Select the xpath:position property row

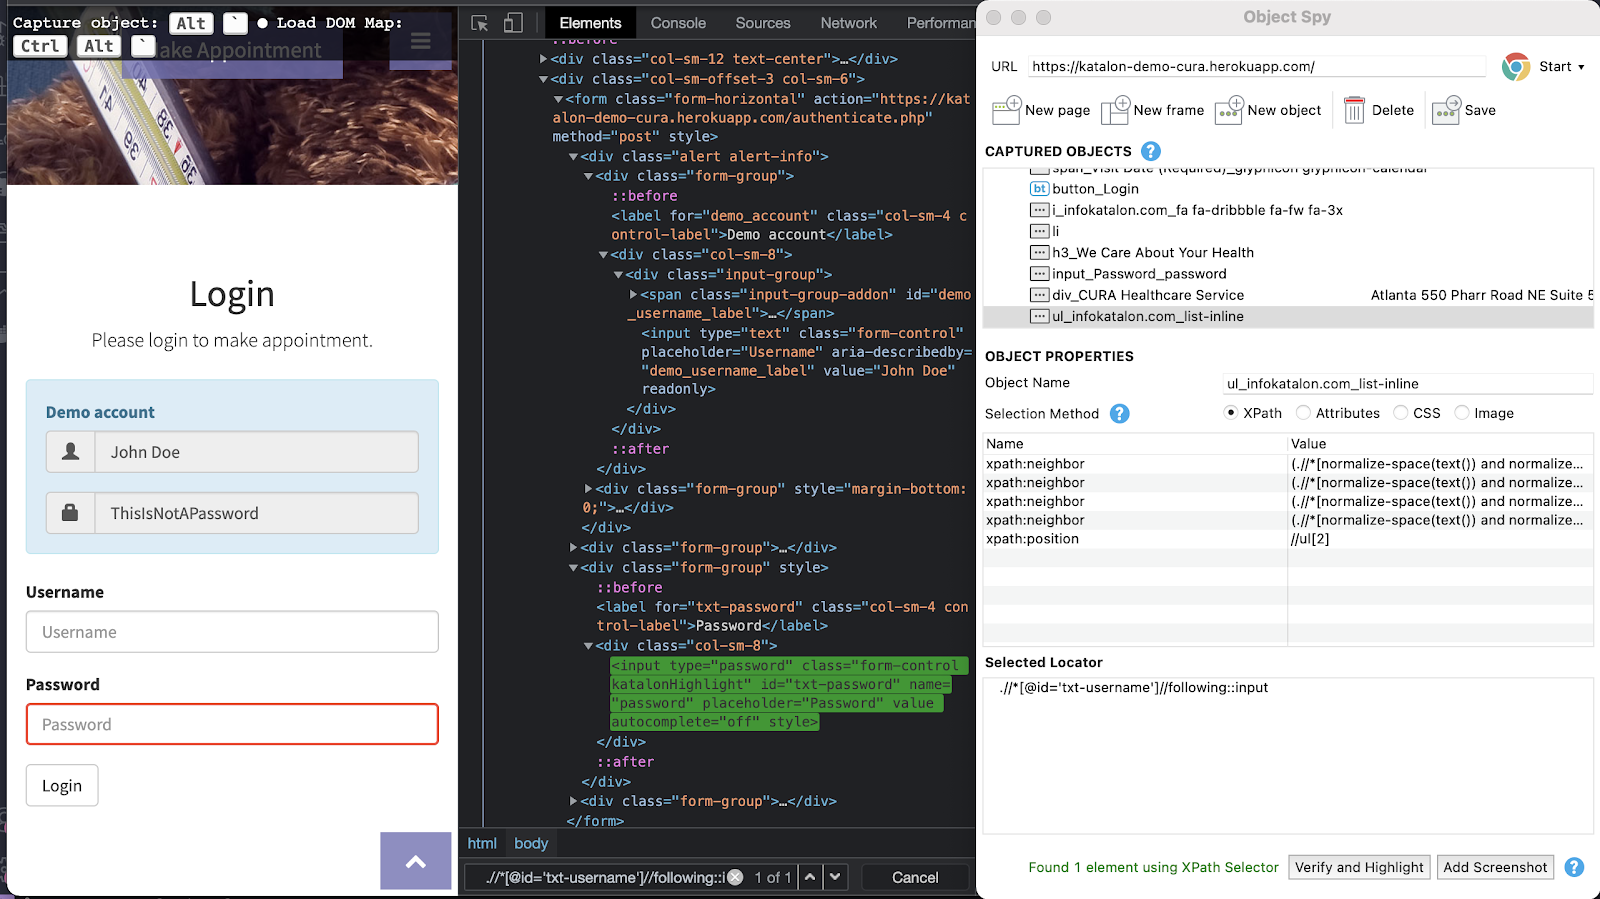pos(1288,539)
